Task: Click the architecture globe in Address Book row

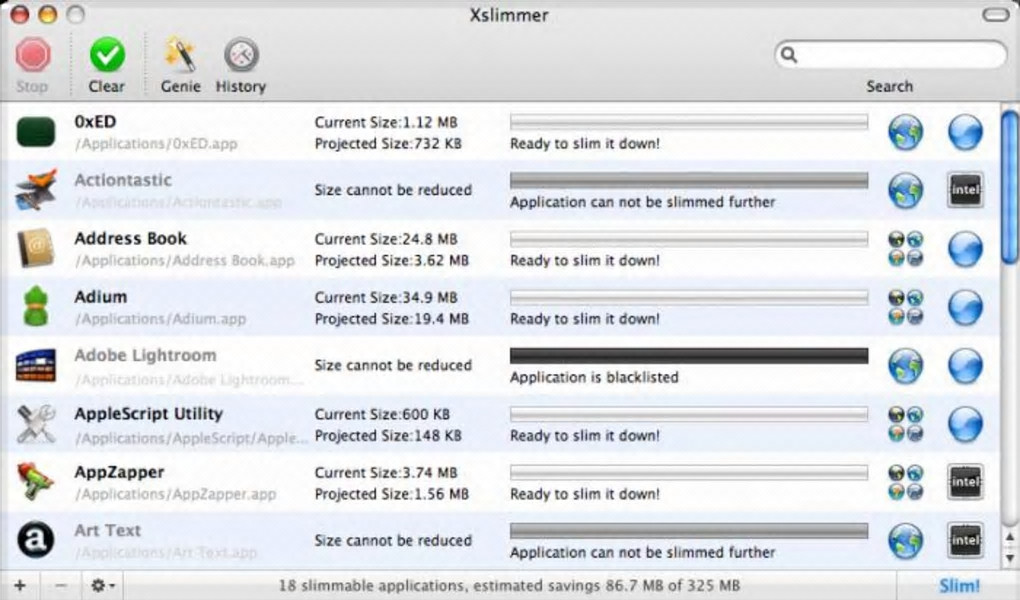Action: [x=965, y=249]
